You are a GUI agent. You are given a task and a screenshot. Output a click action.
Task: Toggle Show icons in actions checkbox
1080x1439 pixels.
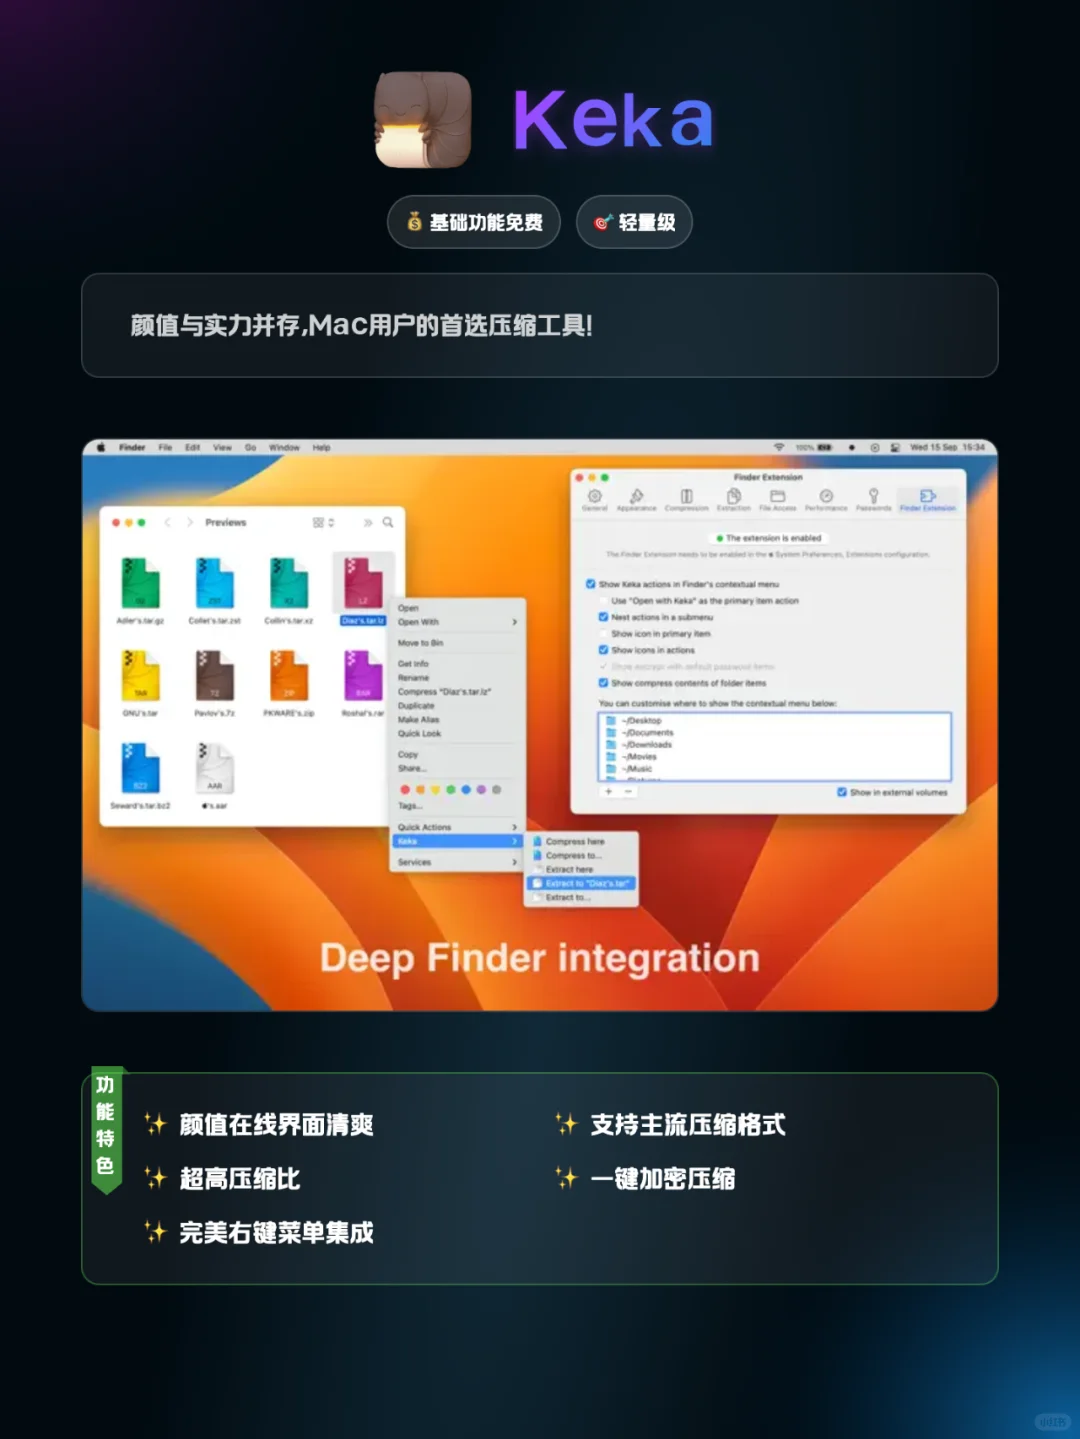603,650
